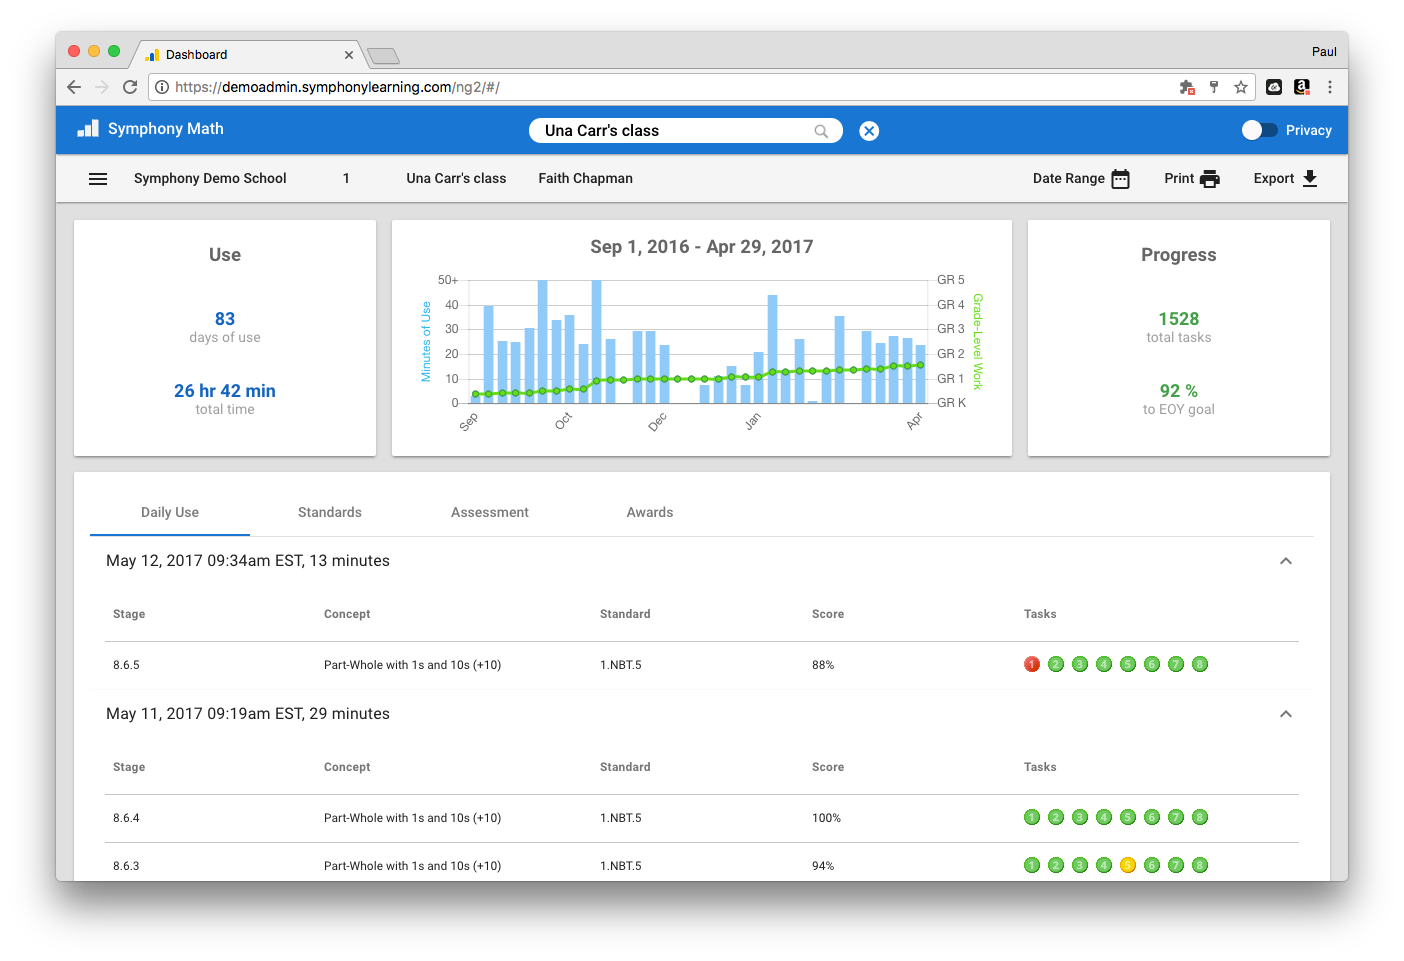This screenshot has width=1404, height=961.
Task: Collapse the May 12, 2017 session
Action: coord(1286,561)
